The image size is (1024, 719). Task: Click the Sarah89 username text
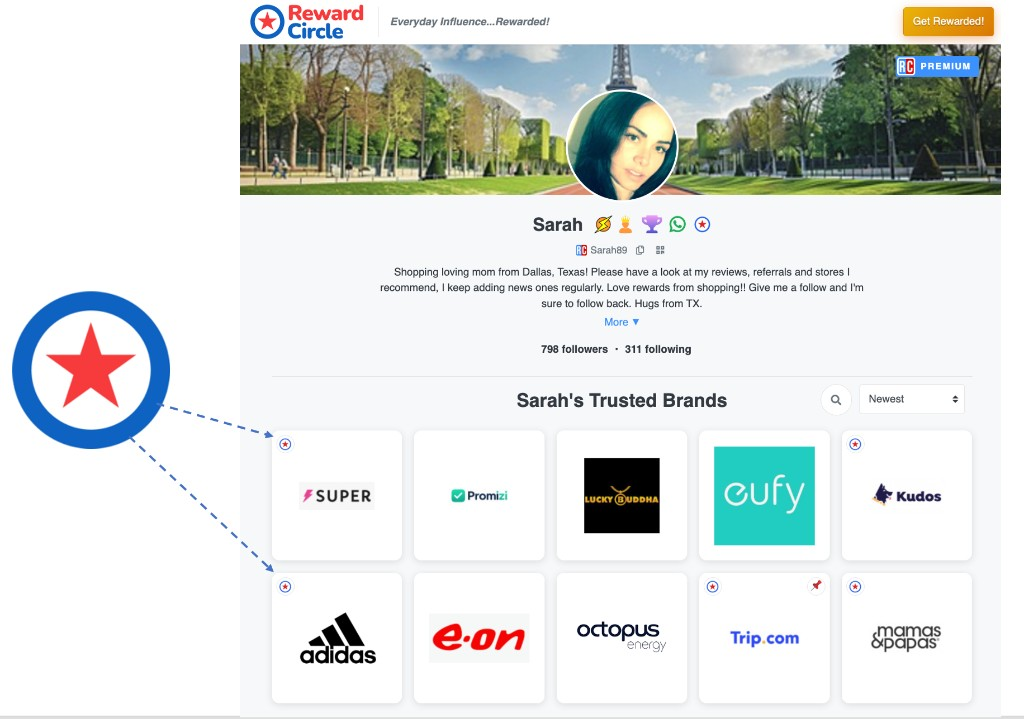[609, 250]
